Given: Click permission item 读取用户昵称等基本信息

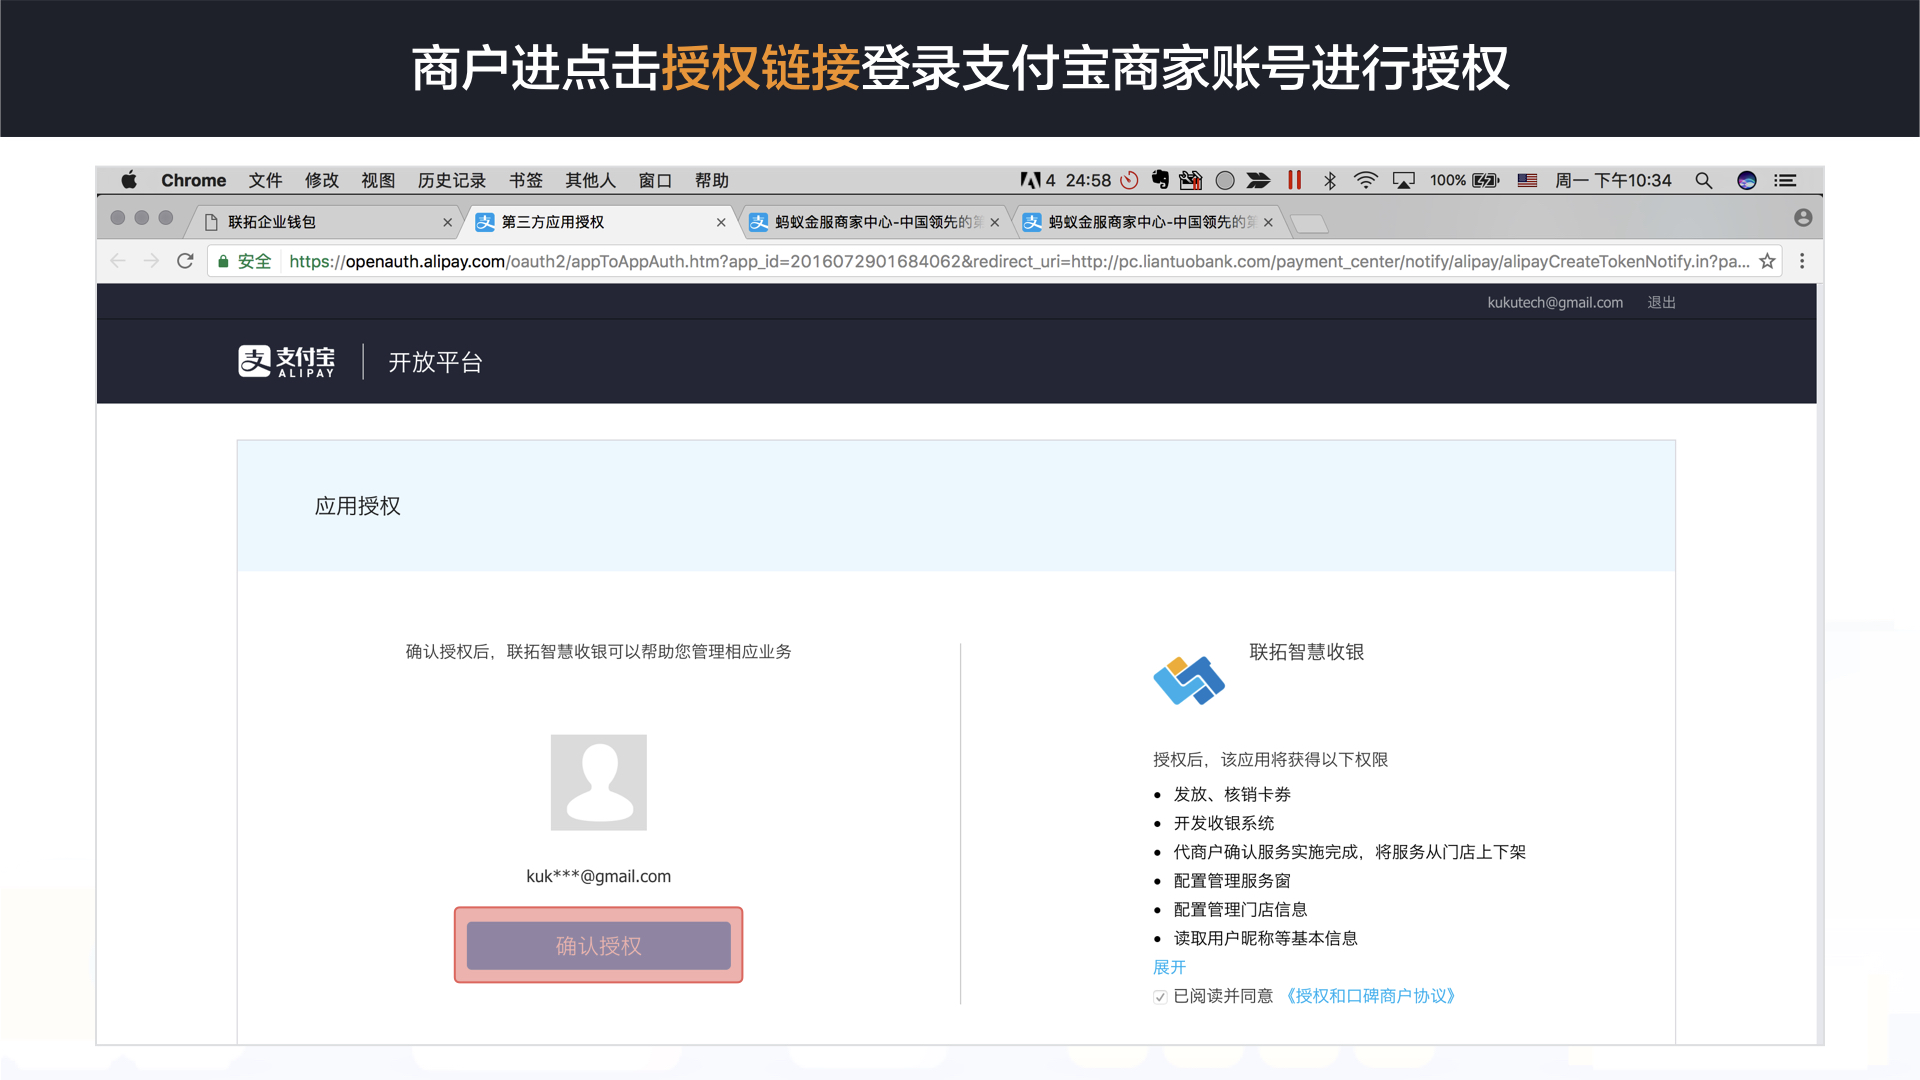Looking at the screenshot, I should pos(1265,938).
